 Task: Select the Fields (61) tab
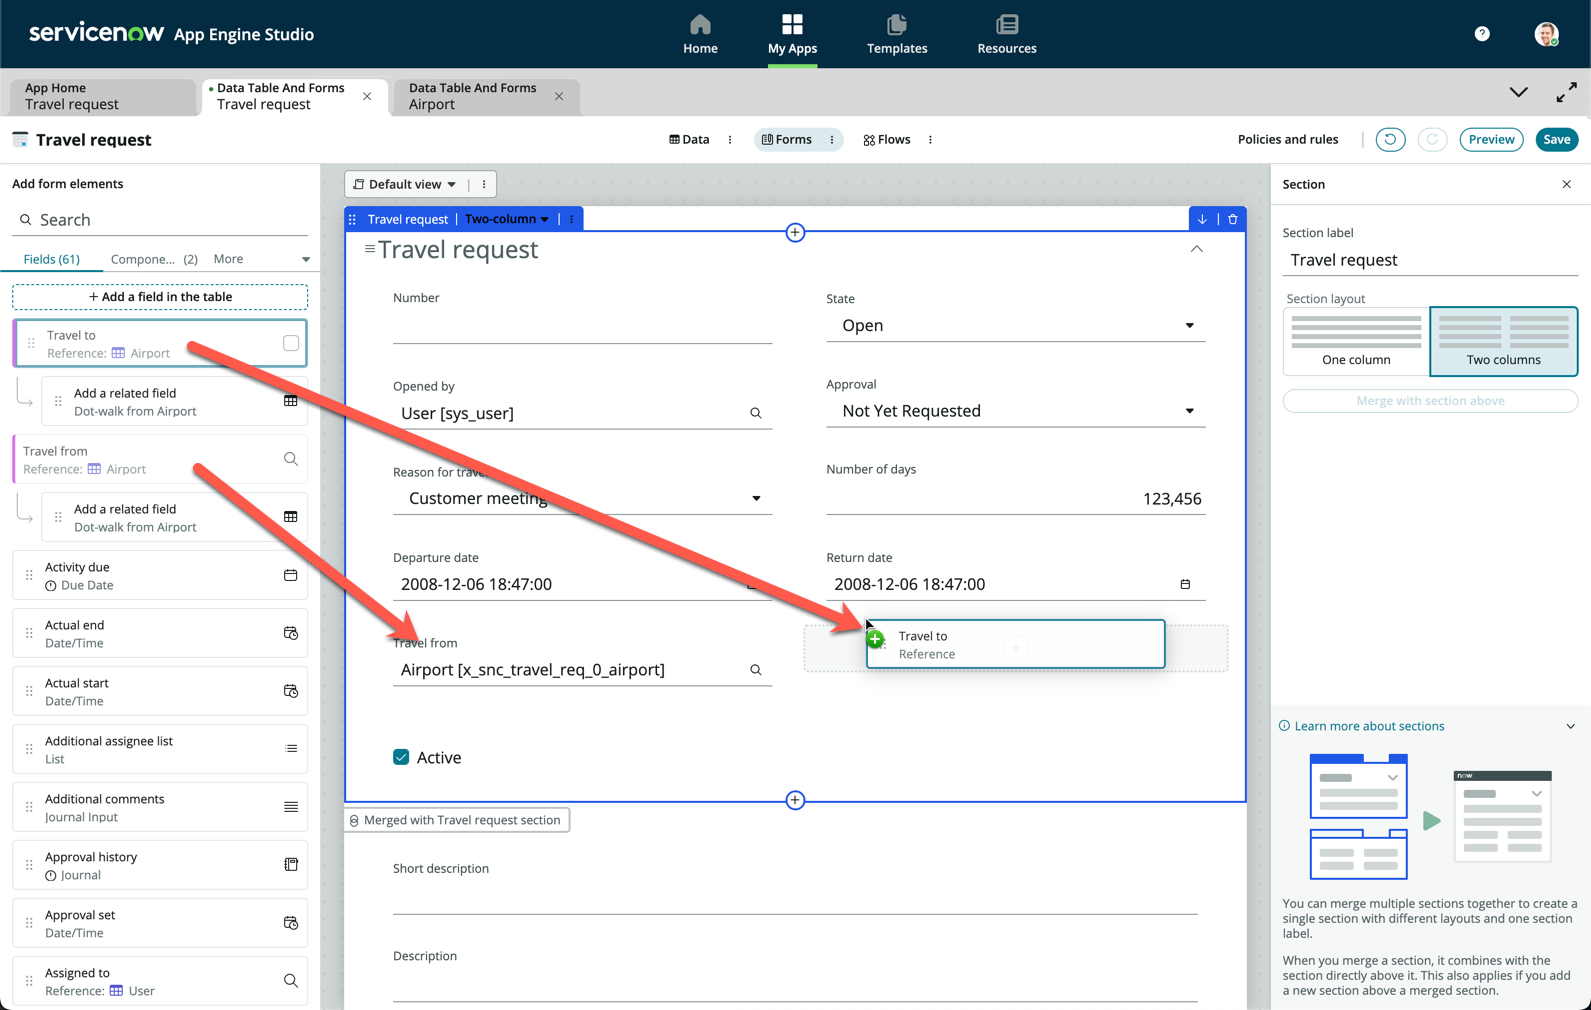(51, 259)
